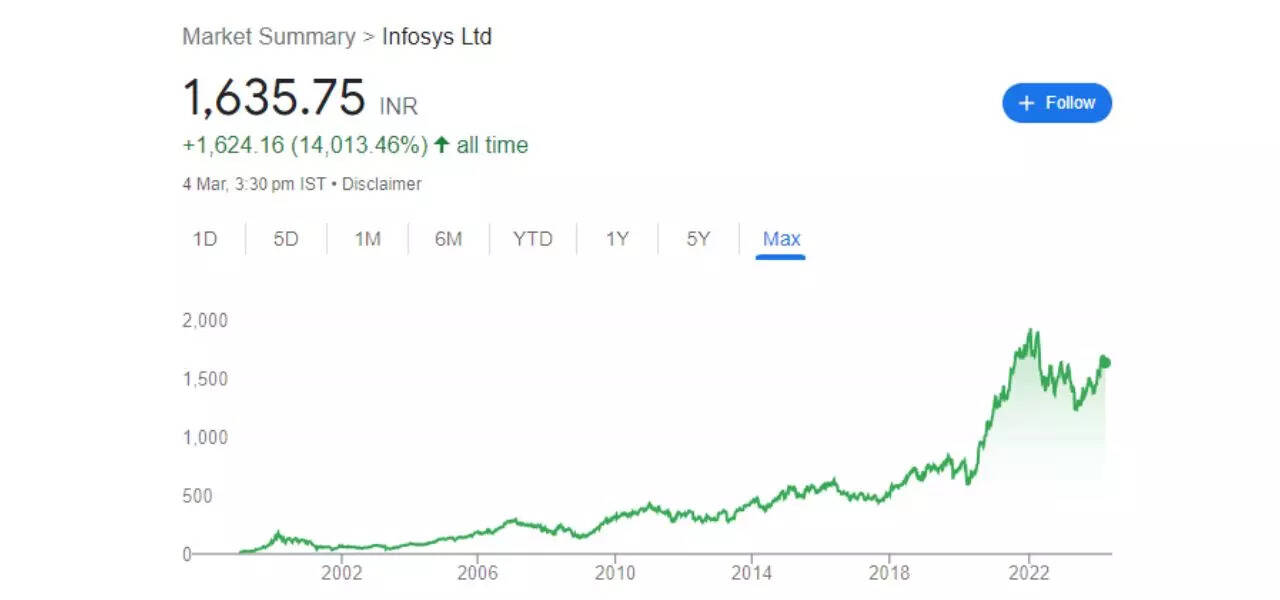This screenshot has height=600, width=1280.
Task: Select the 1Y chart period
Action: [616, 239]
